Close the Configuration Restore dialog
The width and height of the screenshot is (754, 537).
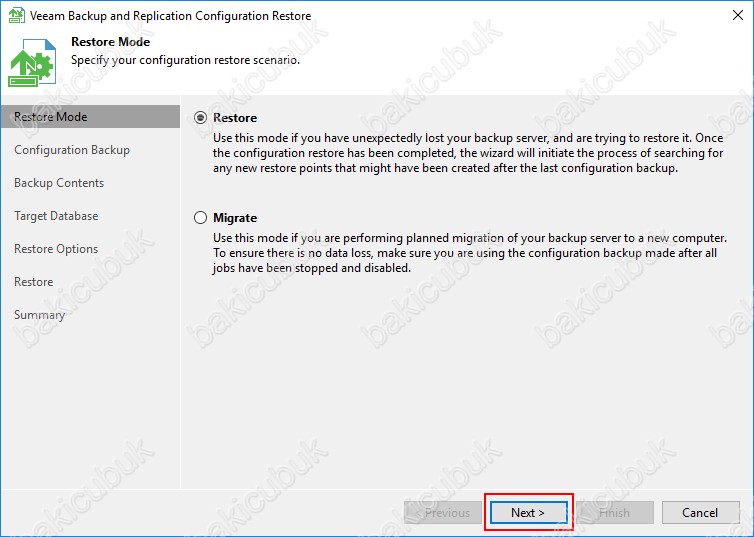pos(738,15)
